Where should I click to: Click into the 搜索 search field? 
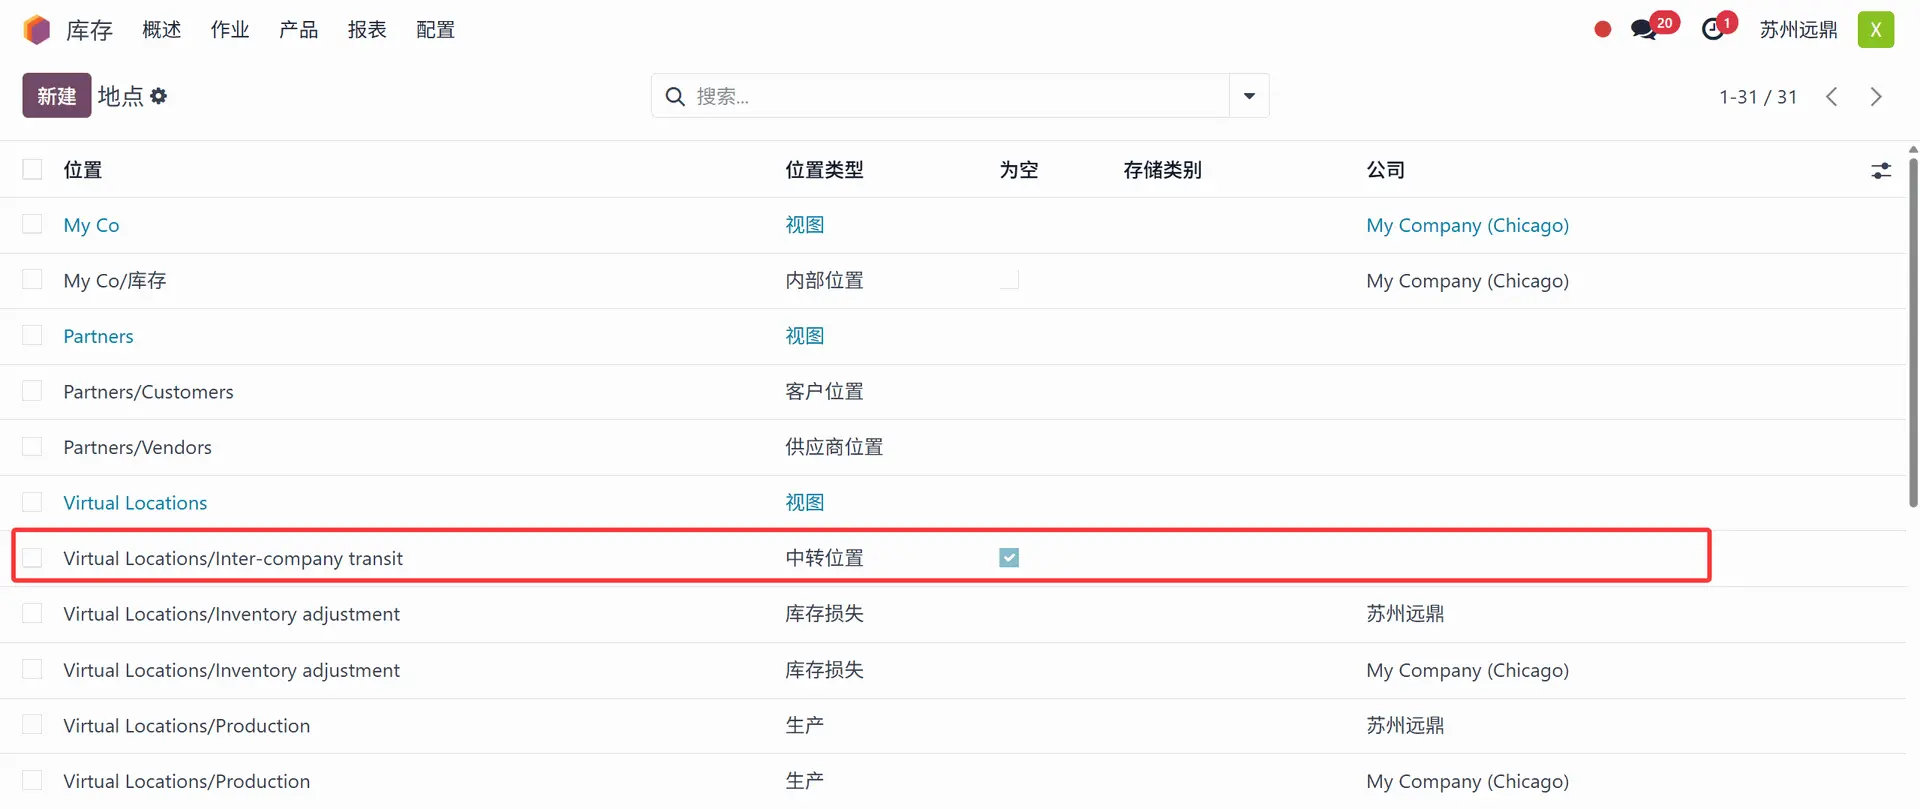pyautogui.click(x=950, y=96)
